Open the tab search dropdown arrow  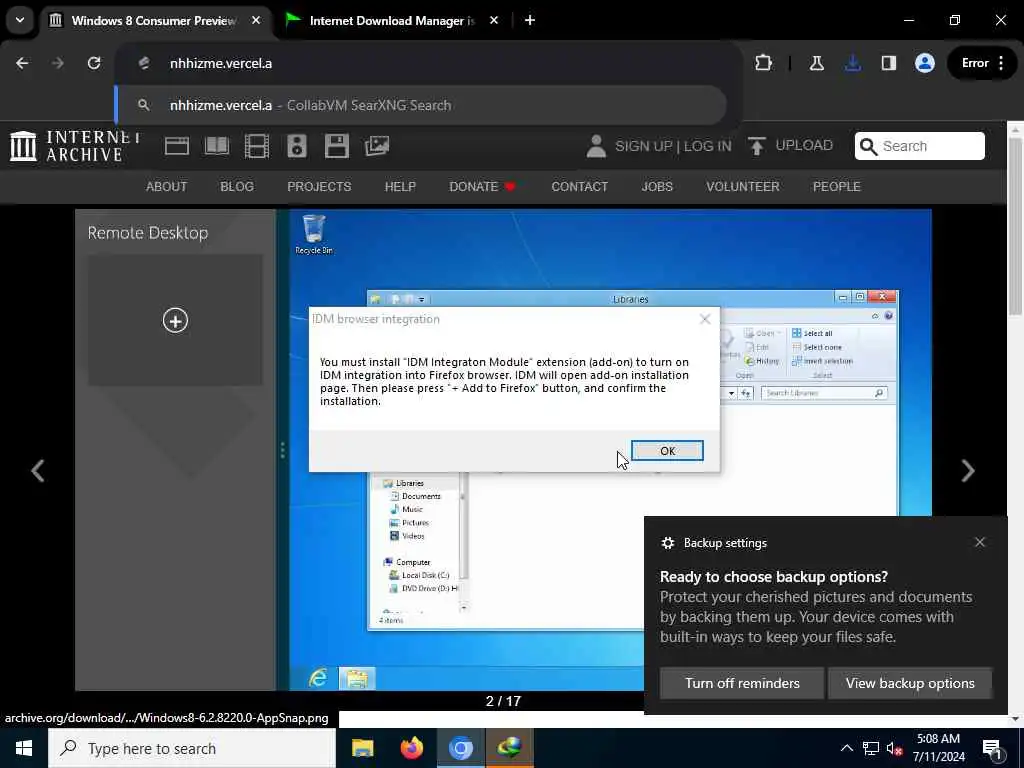20,20
